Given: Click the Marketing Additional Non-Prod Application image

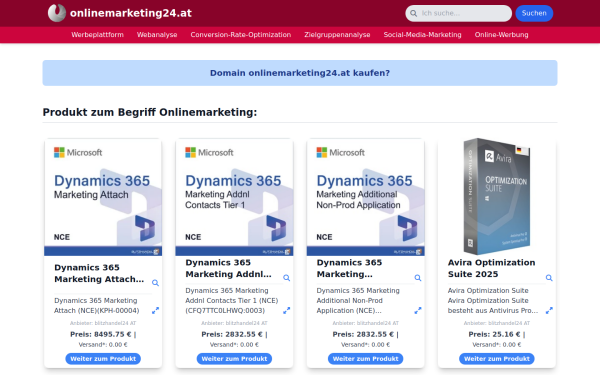Looking at the screenshot, I should (365, 197).
